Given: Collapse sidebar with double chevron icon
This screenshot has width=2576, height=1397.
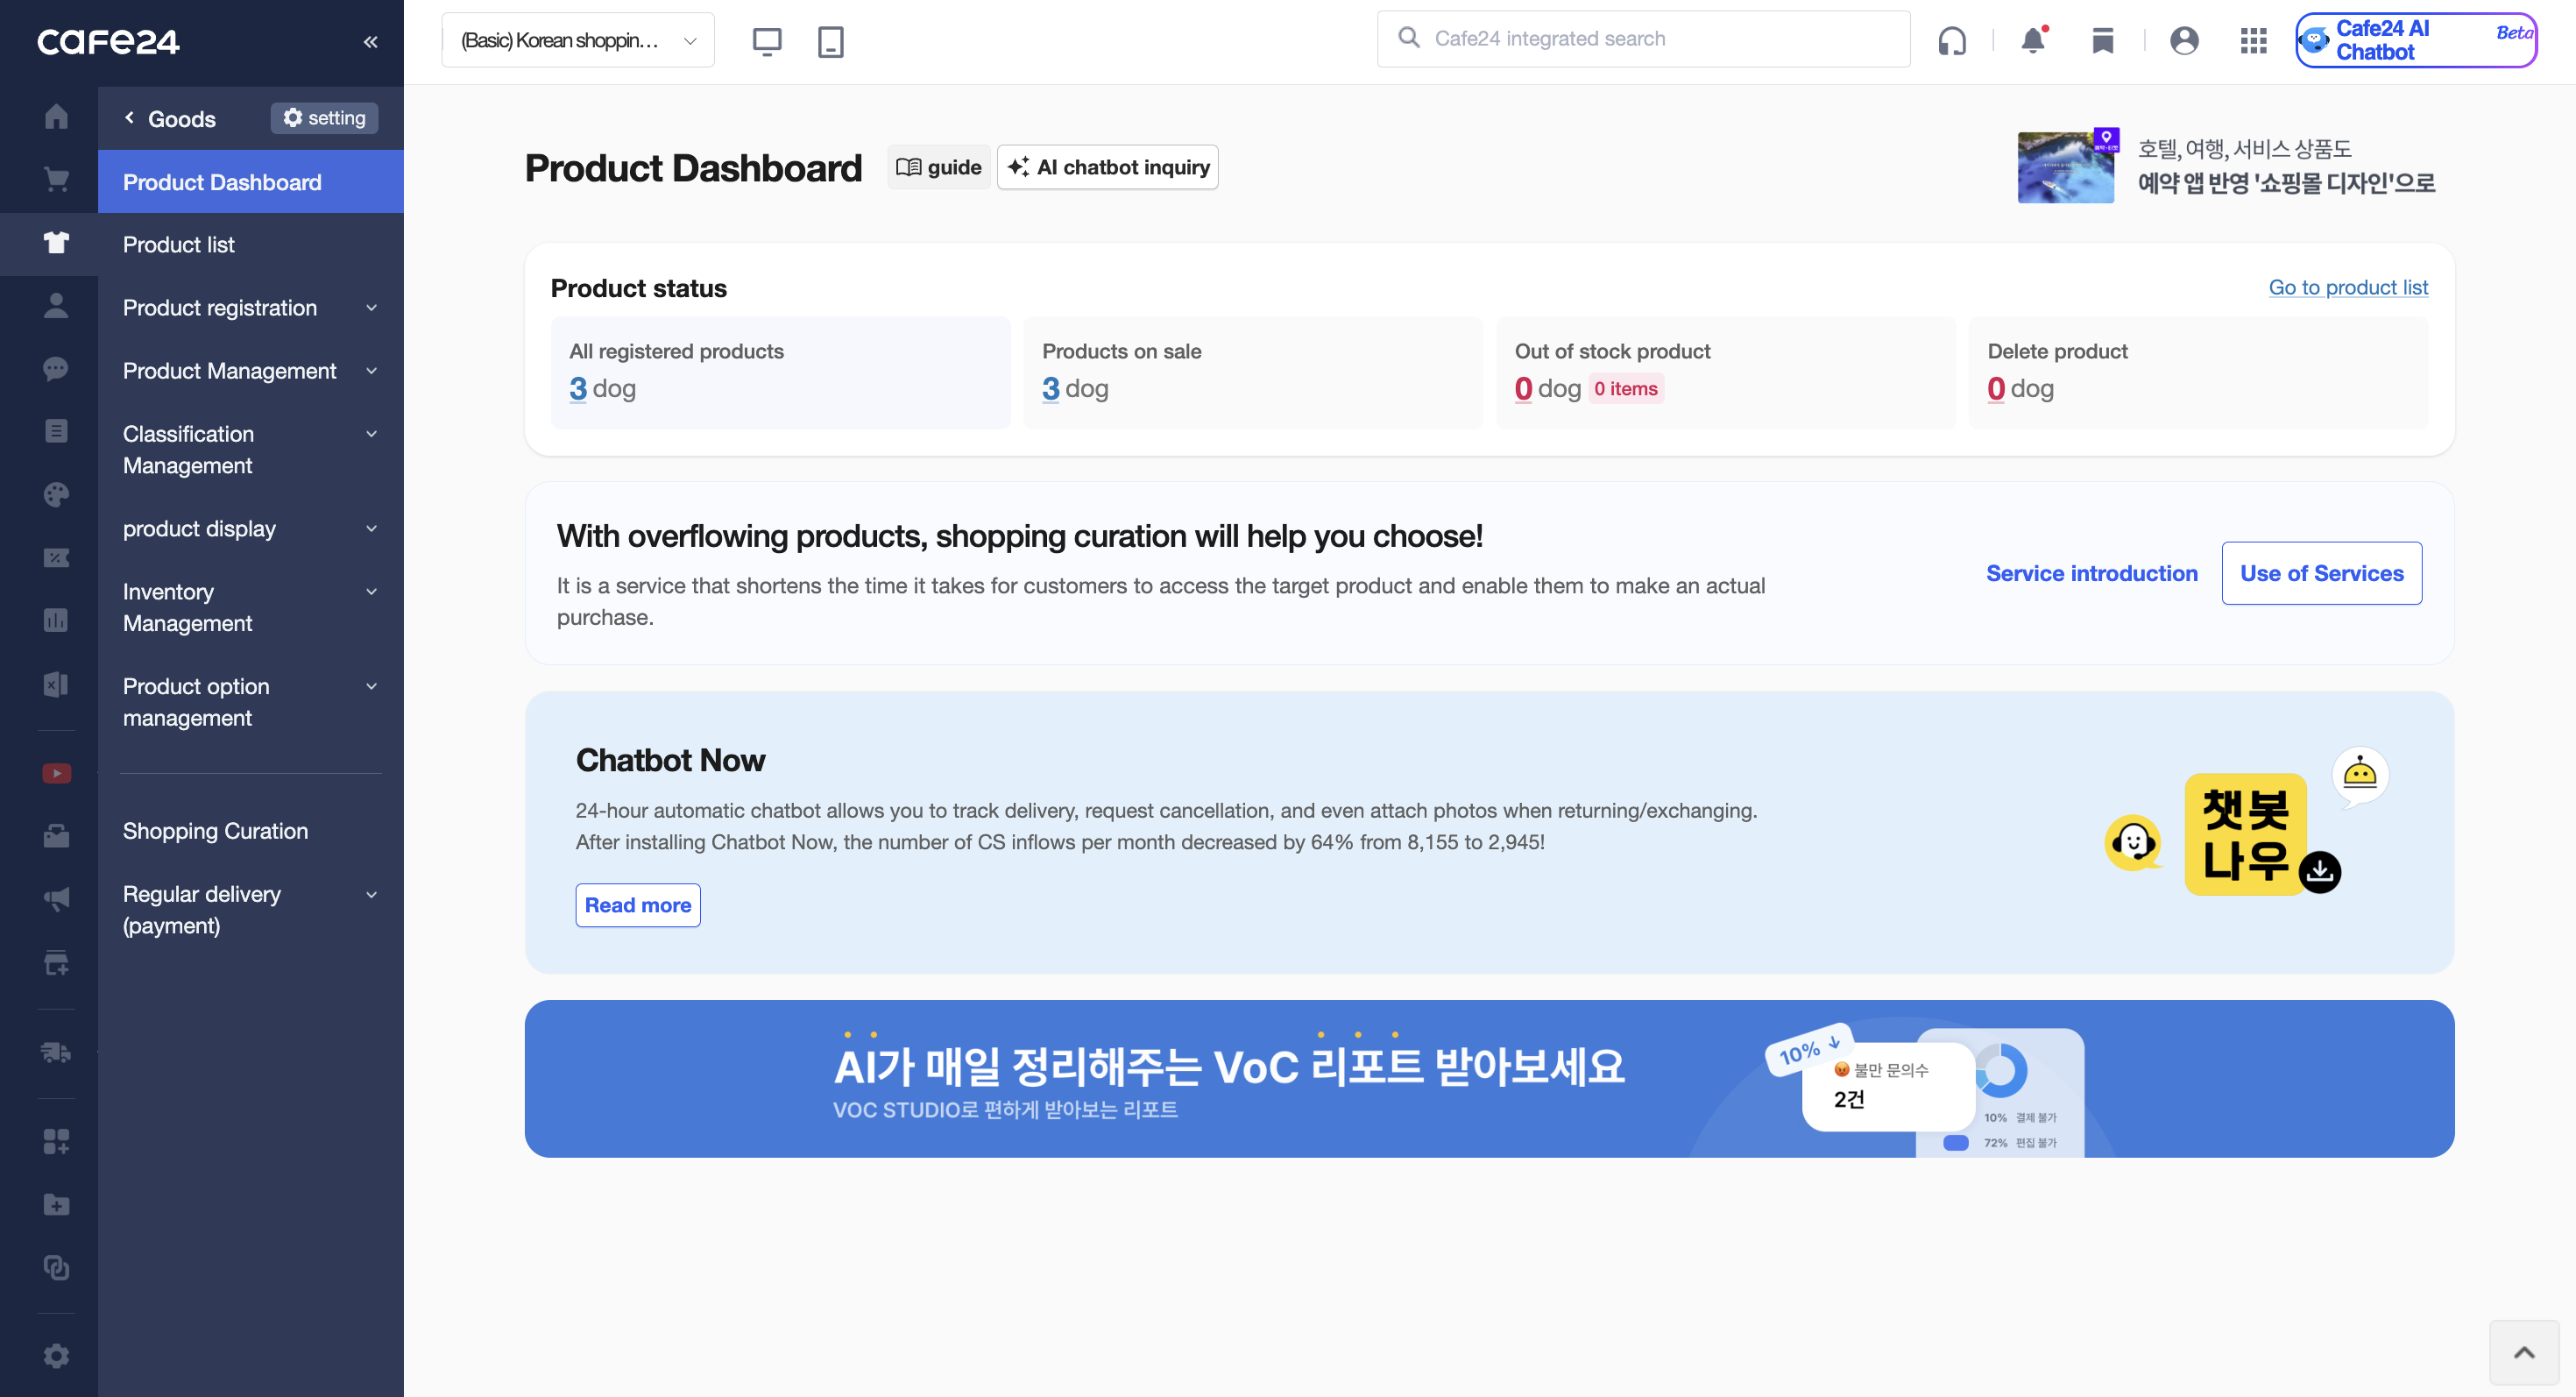Looking at the screenshot, I should coord(370,41).
